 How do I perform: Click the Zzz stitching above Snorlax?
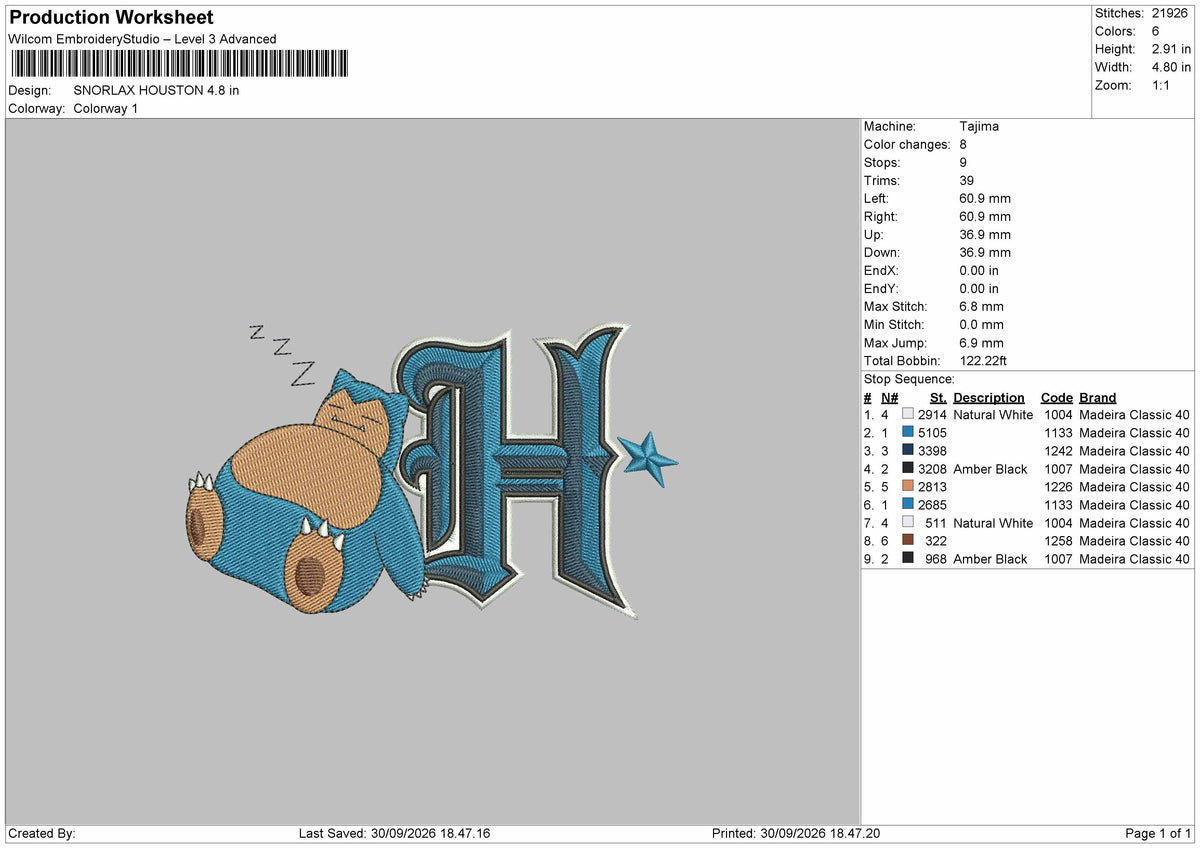282,354
